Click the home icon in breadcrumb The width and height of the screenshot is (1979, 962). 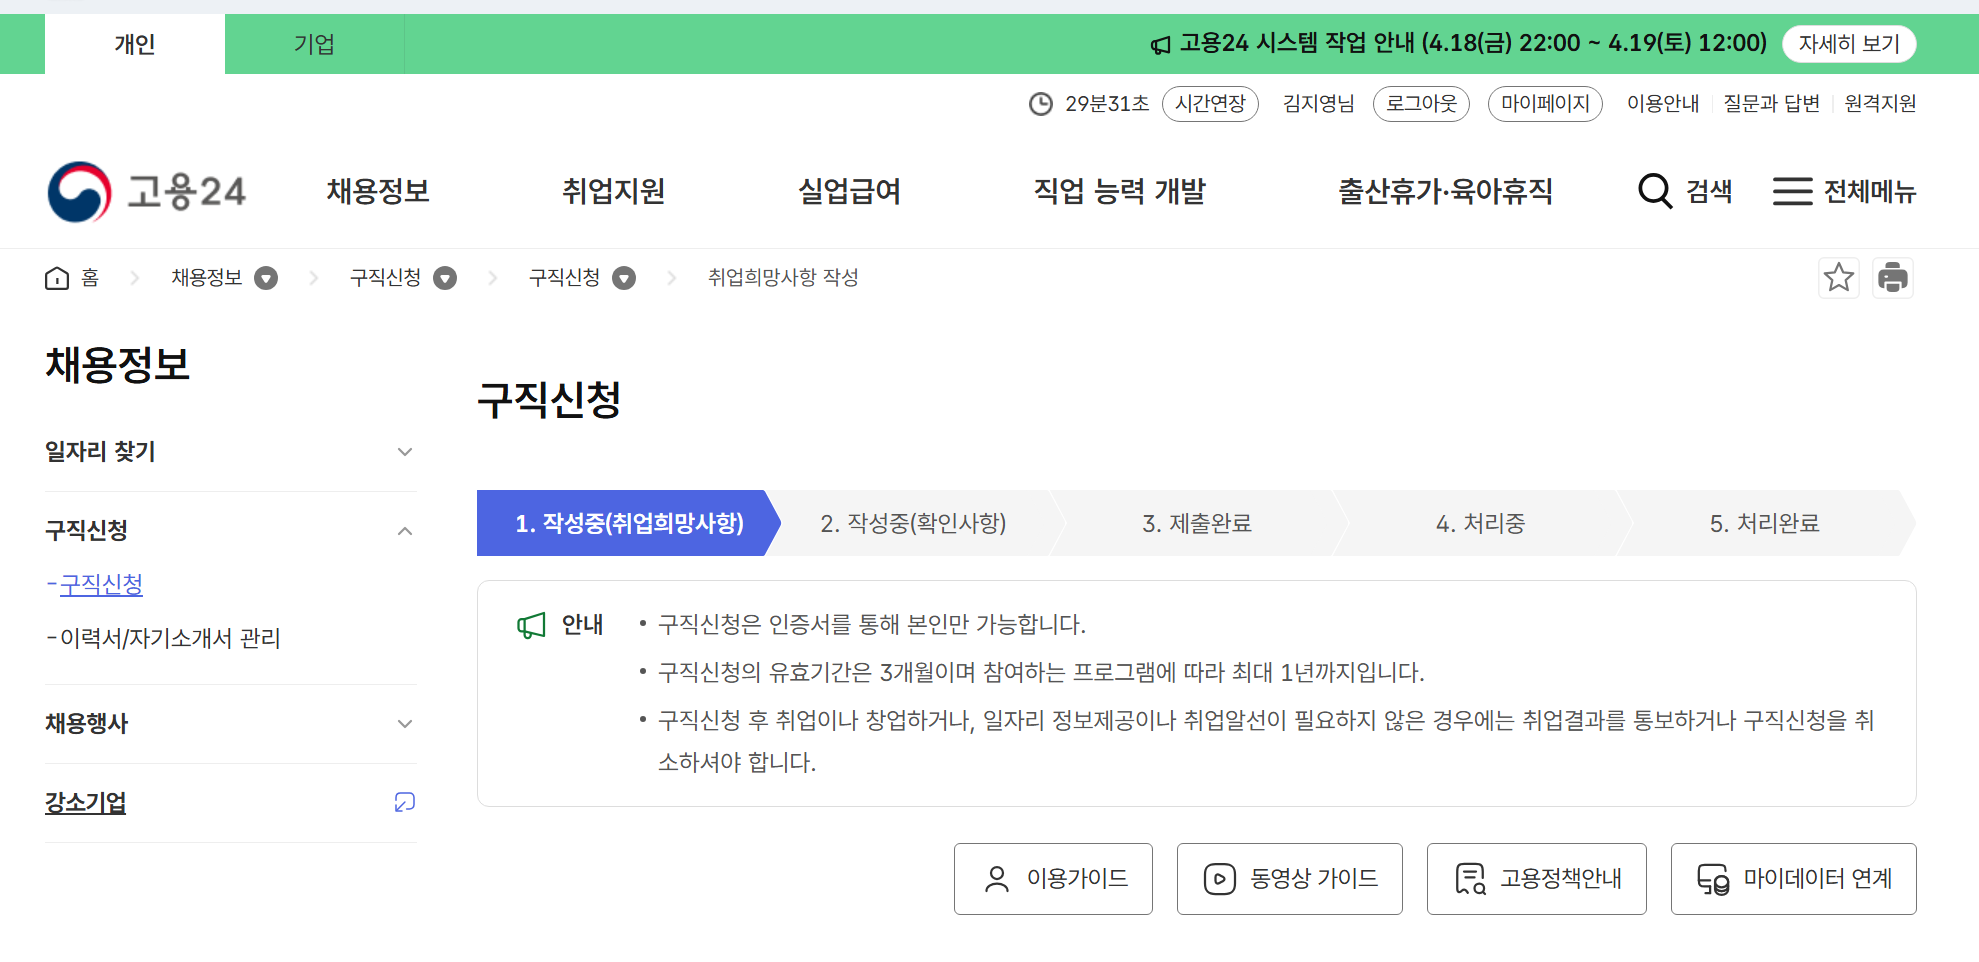pos(57,278)
